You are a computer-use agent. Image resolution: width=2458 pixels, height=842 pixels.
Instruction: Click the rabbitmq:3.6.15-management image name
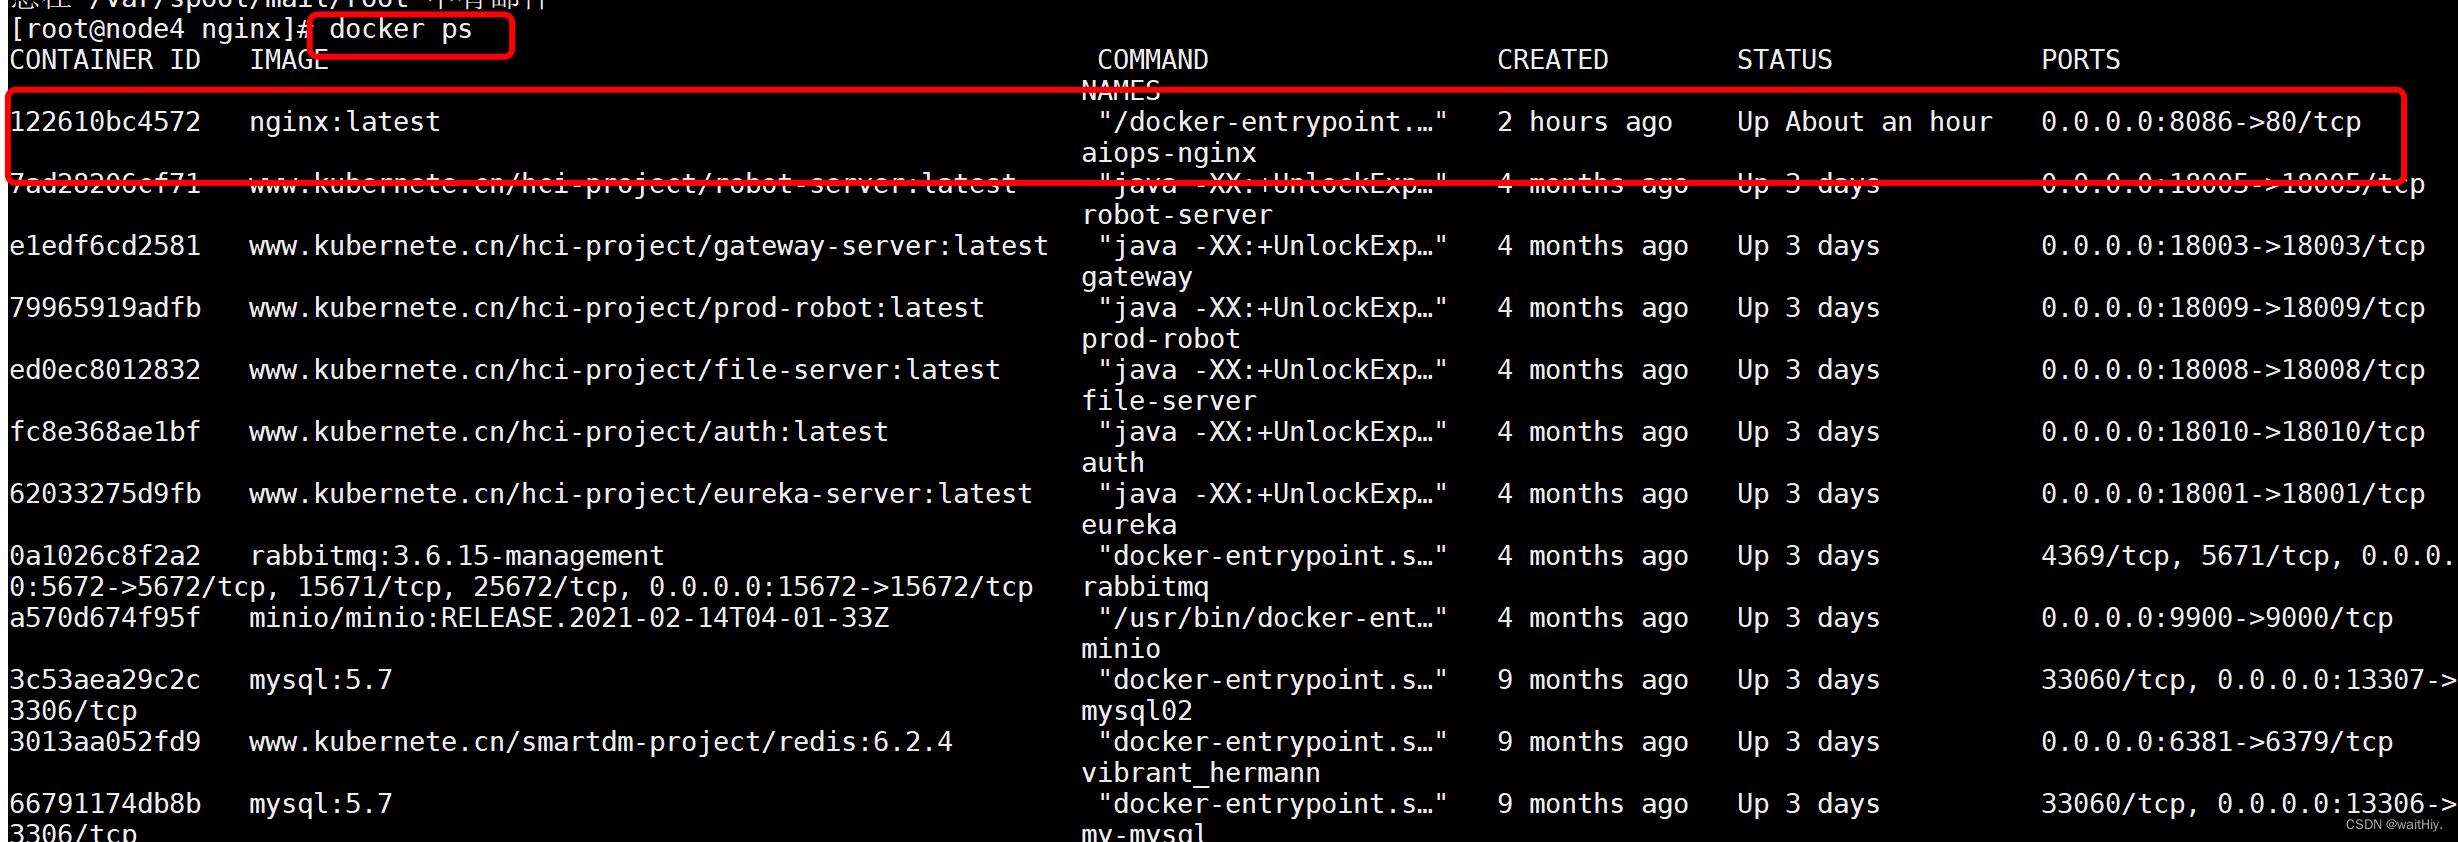point(457,556)
